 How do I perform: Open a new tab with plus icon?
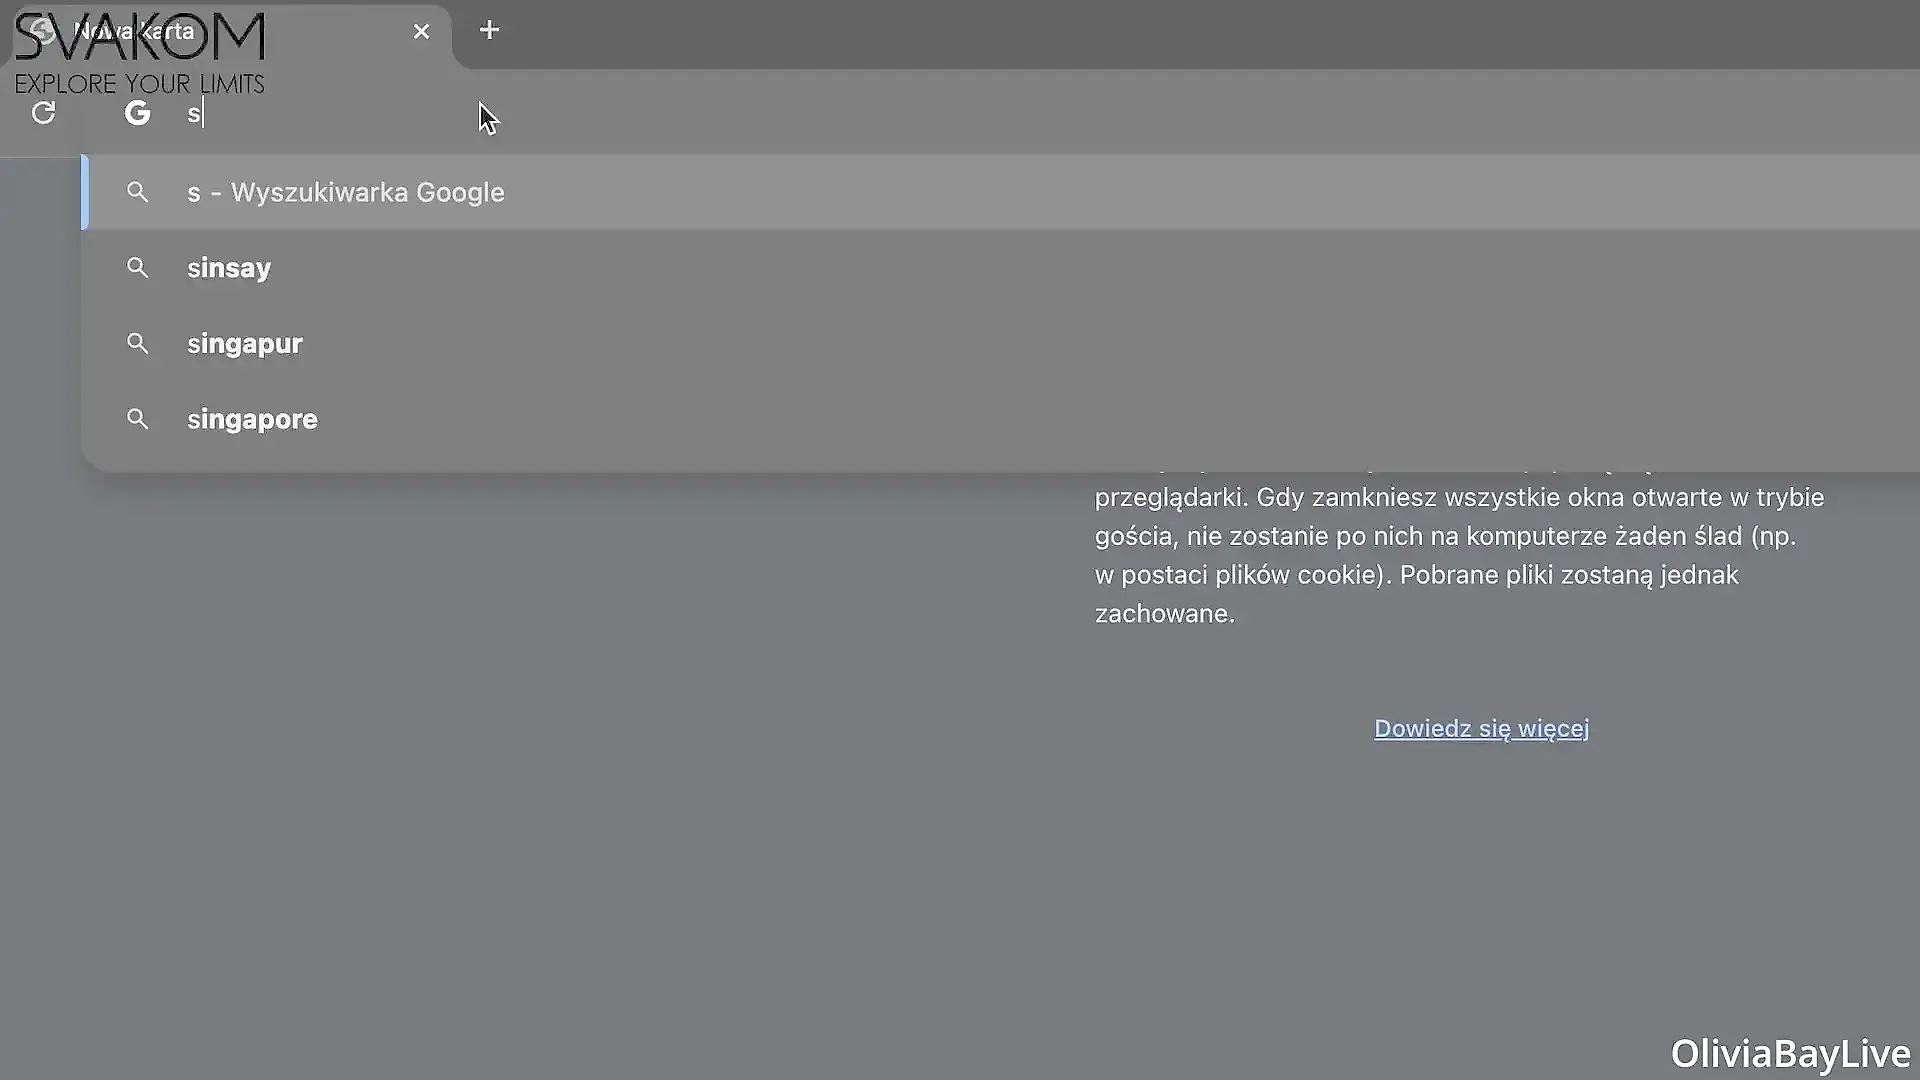(x=489, y=30)
